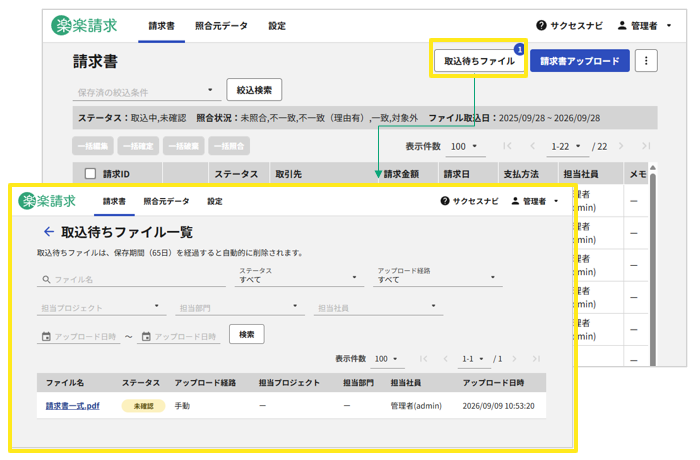Click the 楽楽請求 logo in the back window
The image size is (700, 460).
84,25
